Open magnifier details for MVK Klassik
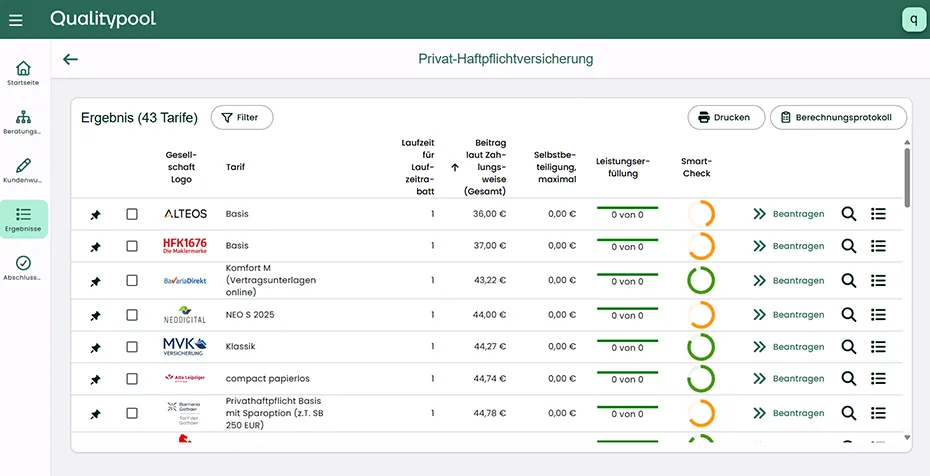The height and width of the screenshot is (476, 930). point(849,347)
